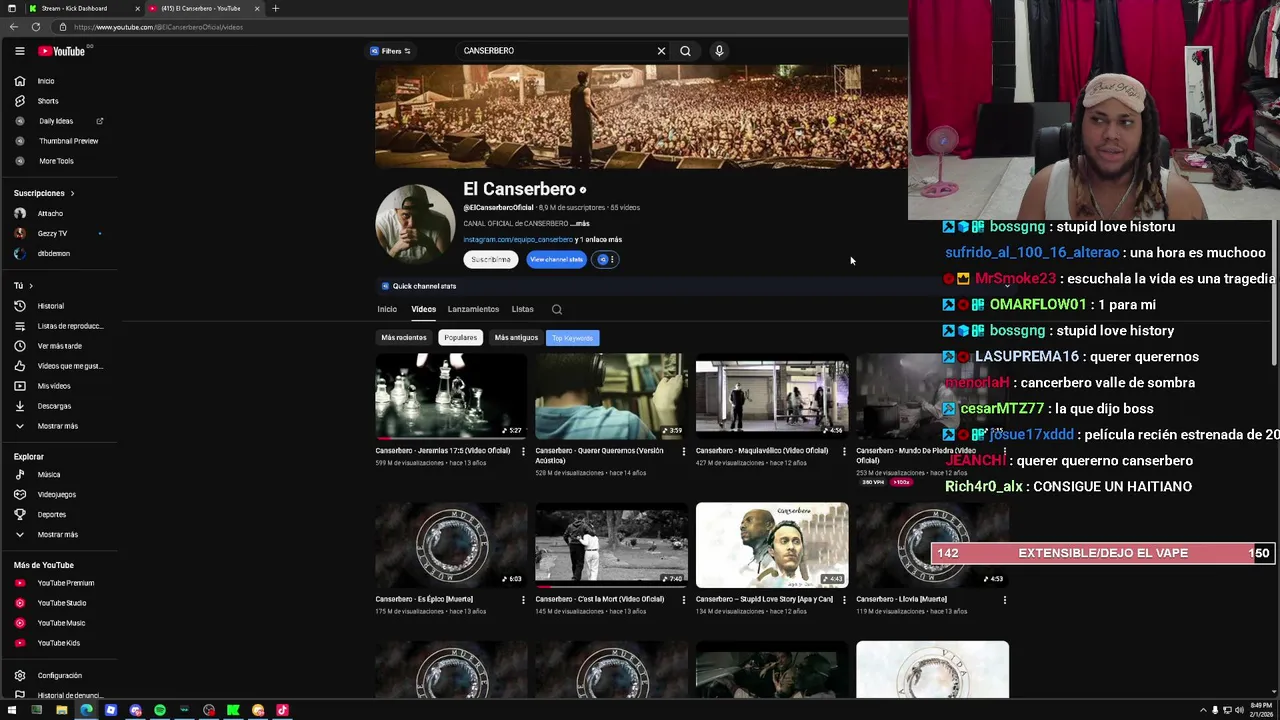Image resolution: width=1280 pixels, height=720 pixels.
Task: Sort videos by Populares
Action: [460, 338]
